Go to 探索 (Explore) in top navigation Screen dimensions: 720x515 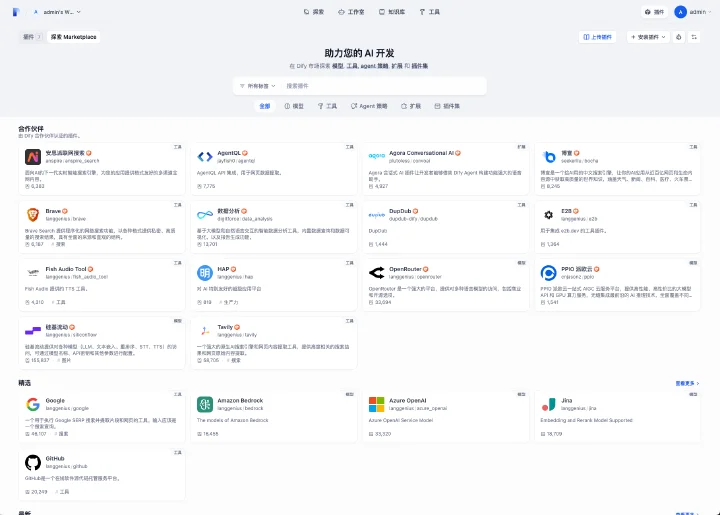coord(314,12)
